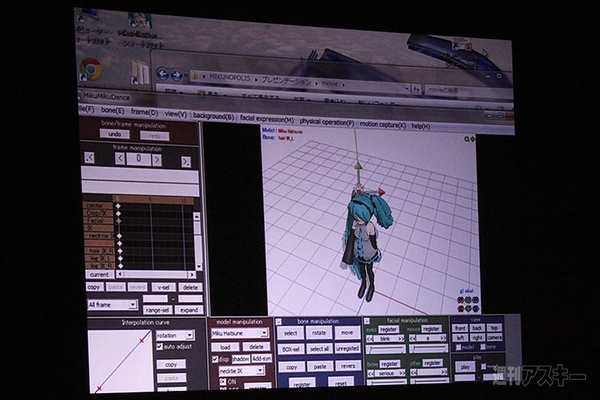Image resolution: width=600 pixels, height=400 pixels.
Task: Click the frame number field
Action: point(139,158)
